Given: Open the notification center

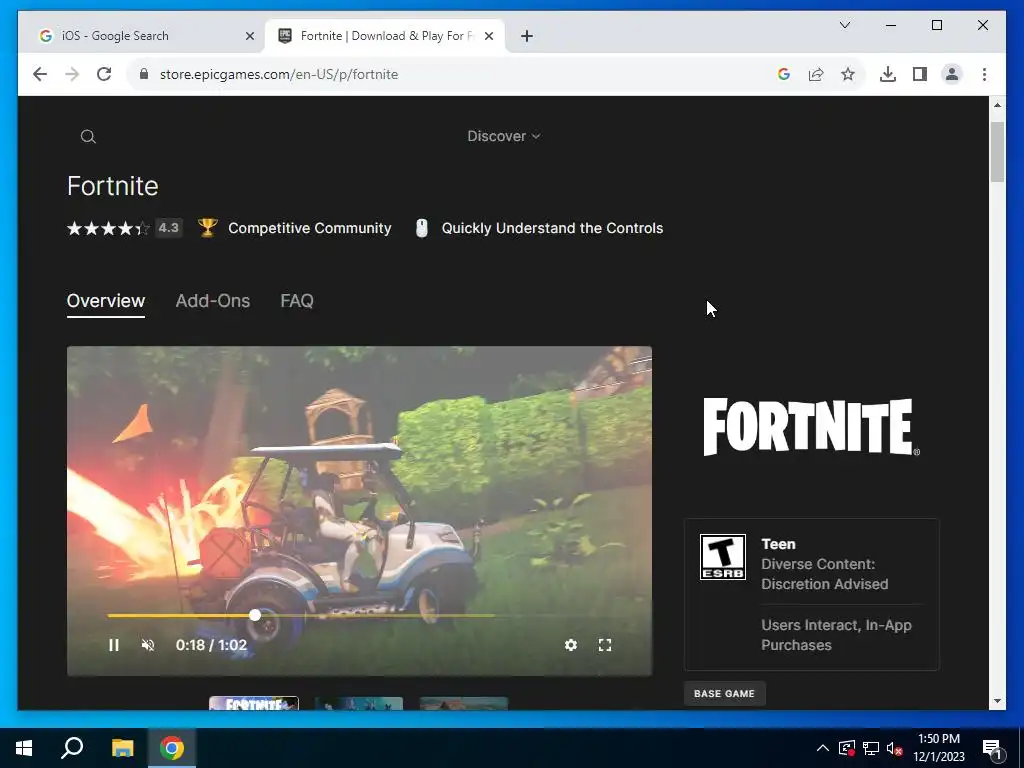Looking at the screenshot, I should pyautogui.click(x=993, y=750).
